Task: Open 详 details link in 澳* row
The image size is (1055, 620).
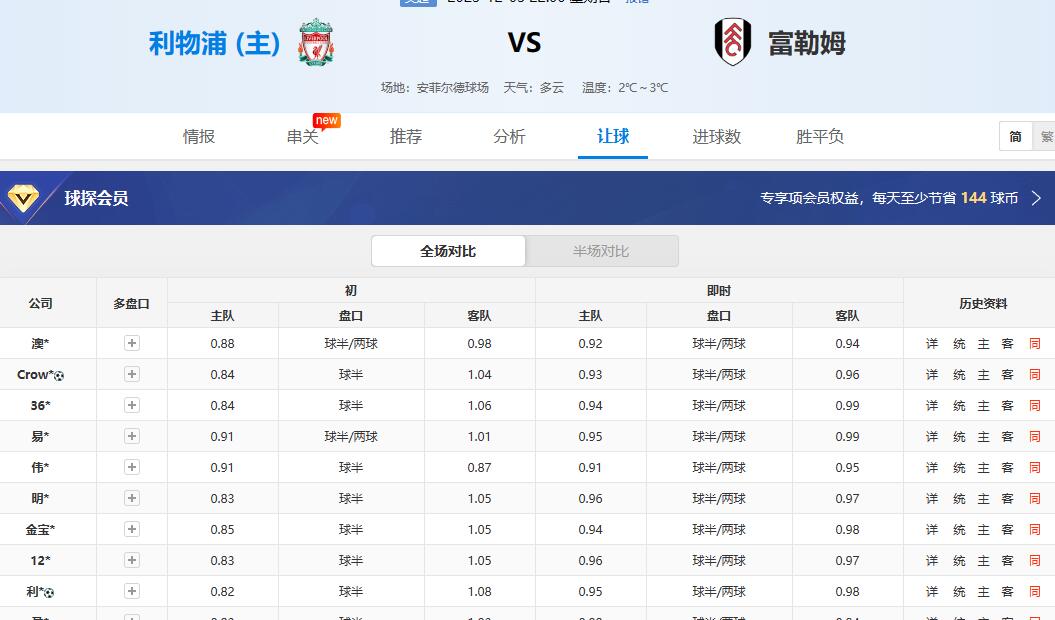Action: click(x=932, y=344)
